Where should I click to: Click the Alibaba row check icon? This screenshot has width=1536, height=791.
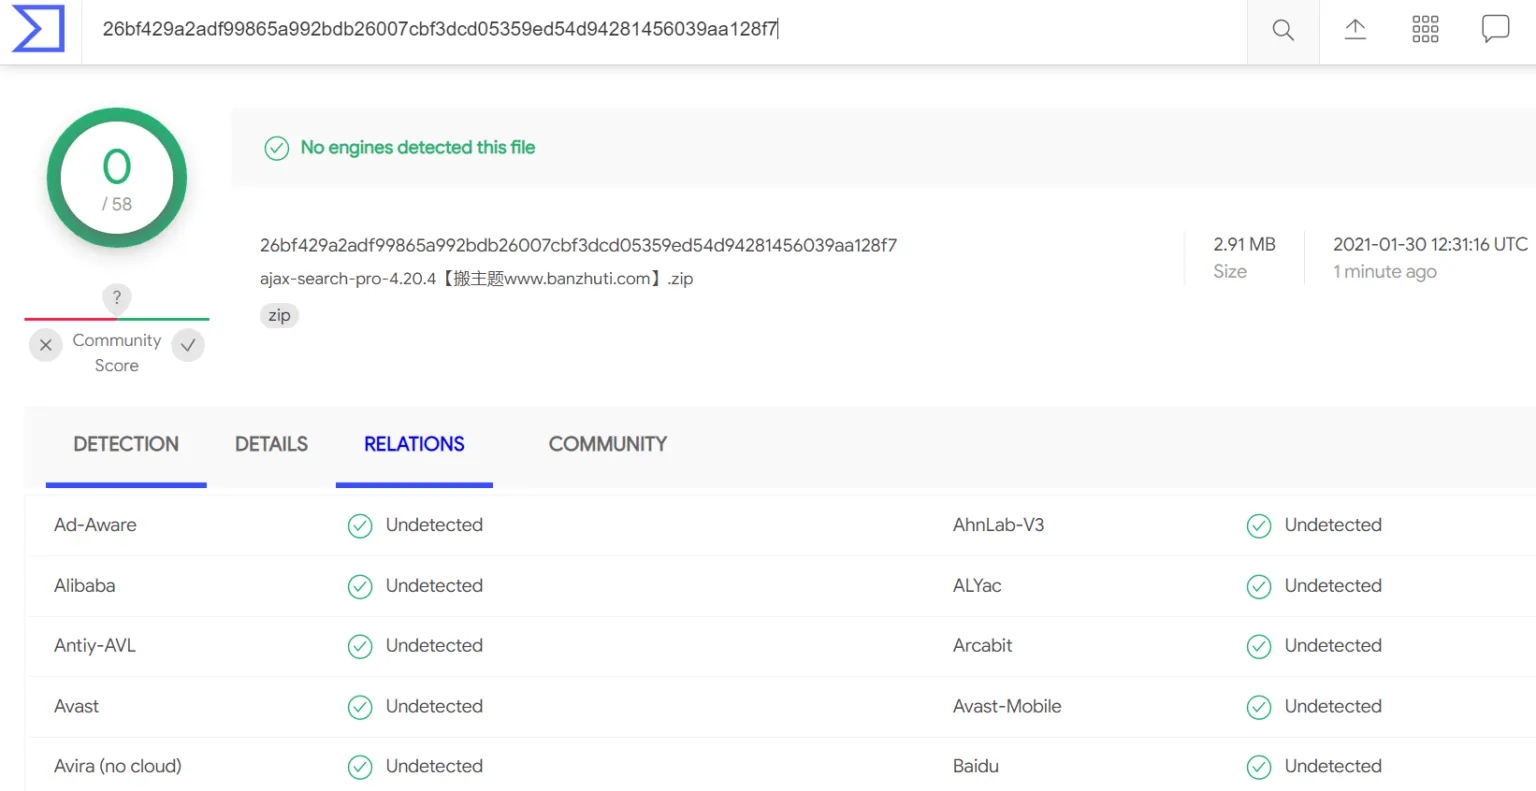click(360, 586)
